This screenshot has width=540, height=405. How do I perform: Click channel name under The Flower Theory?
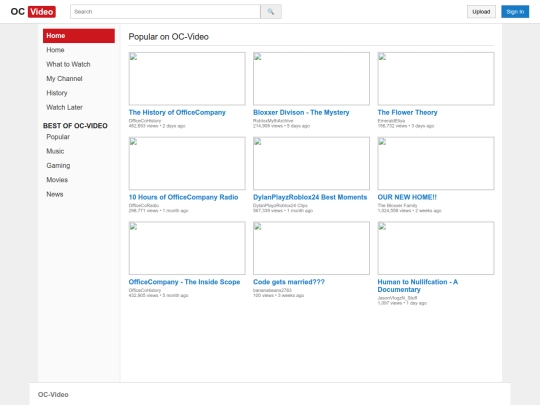[x=391, y=121]
